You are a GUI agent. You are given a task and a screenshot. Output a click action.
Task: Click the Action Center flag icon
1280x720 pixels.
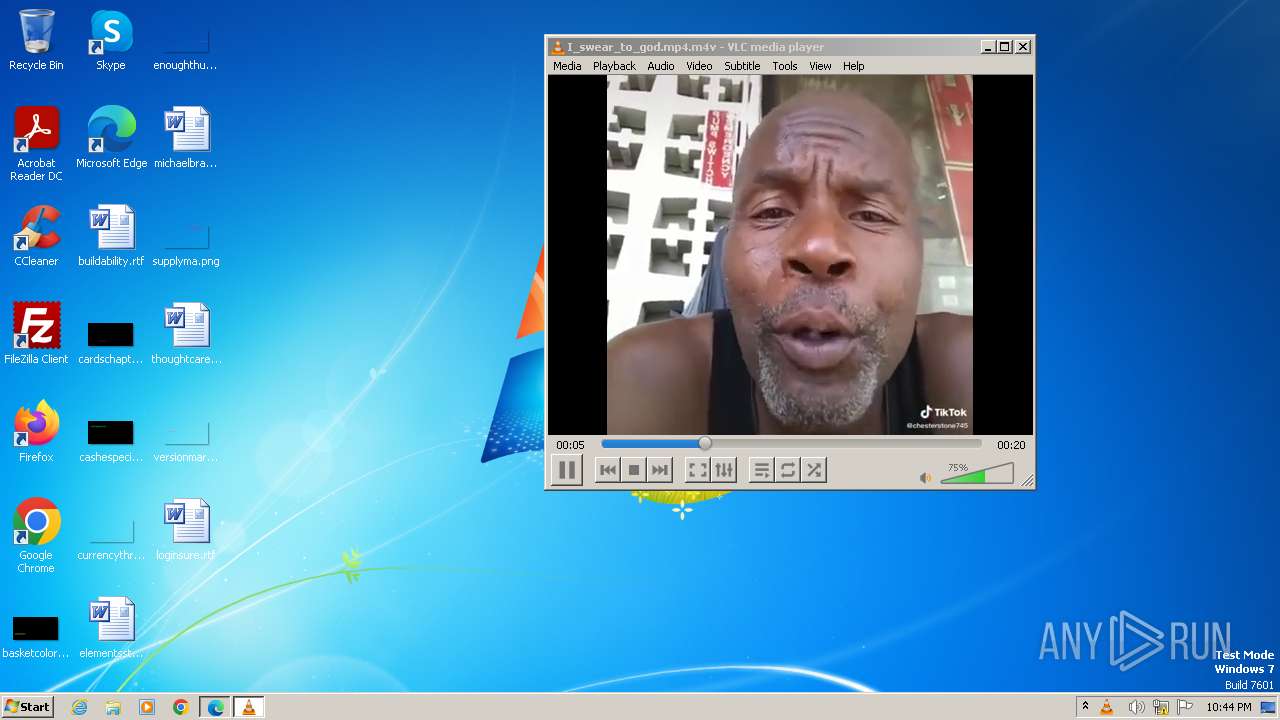(1184, 707)
